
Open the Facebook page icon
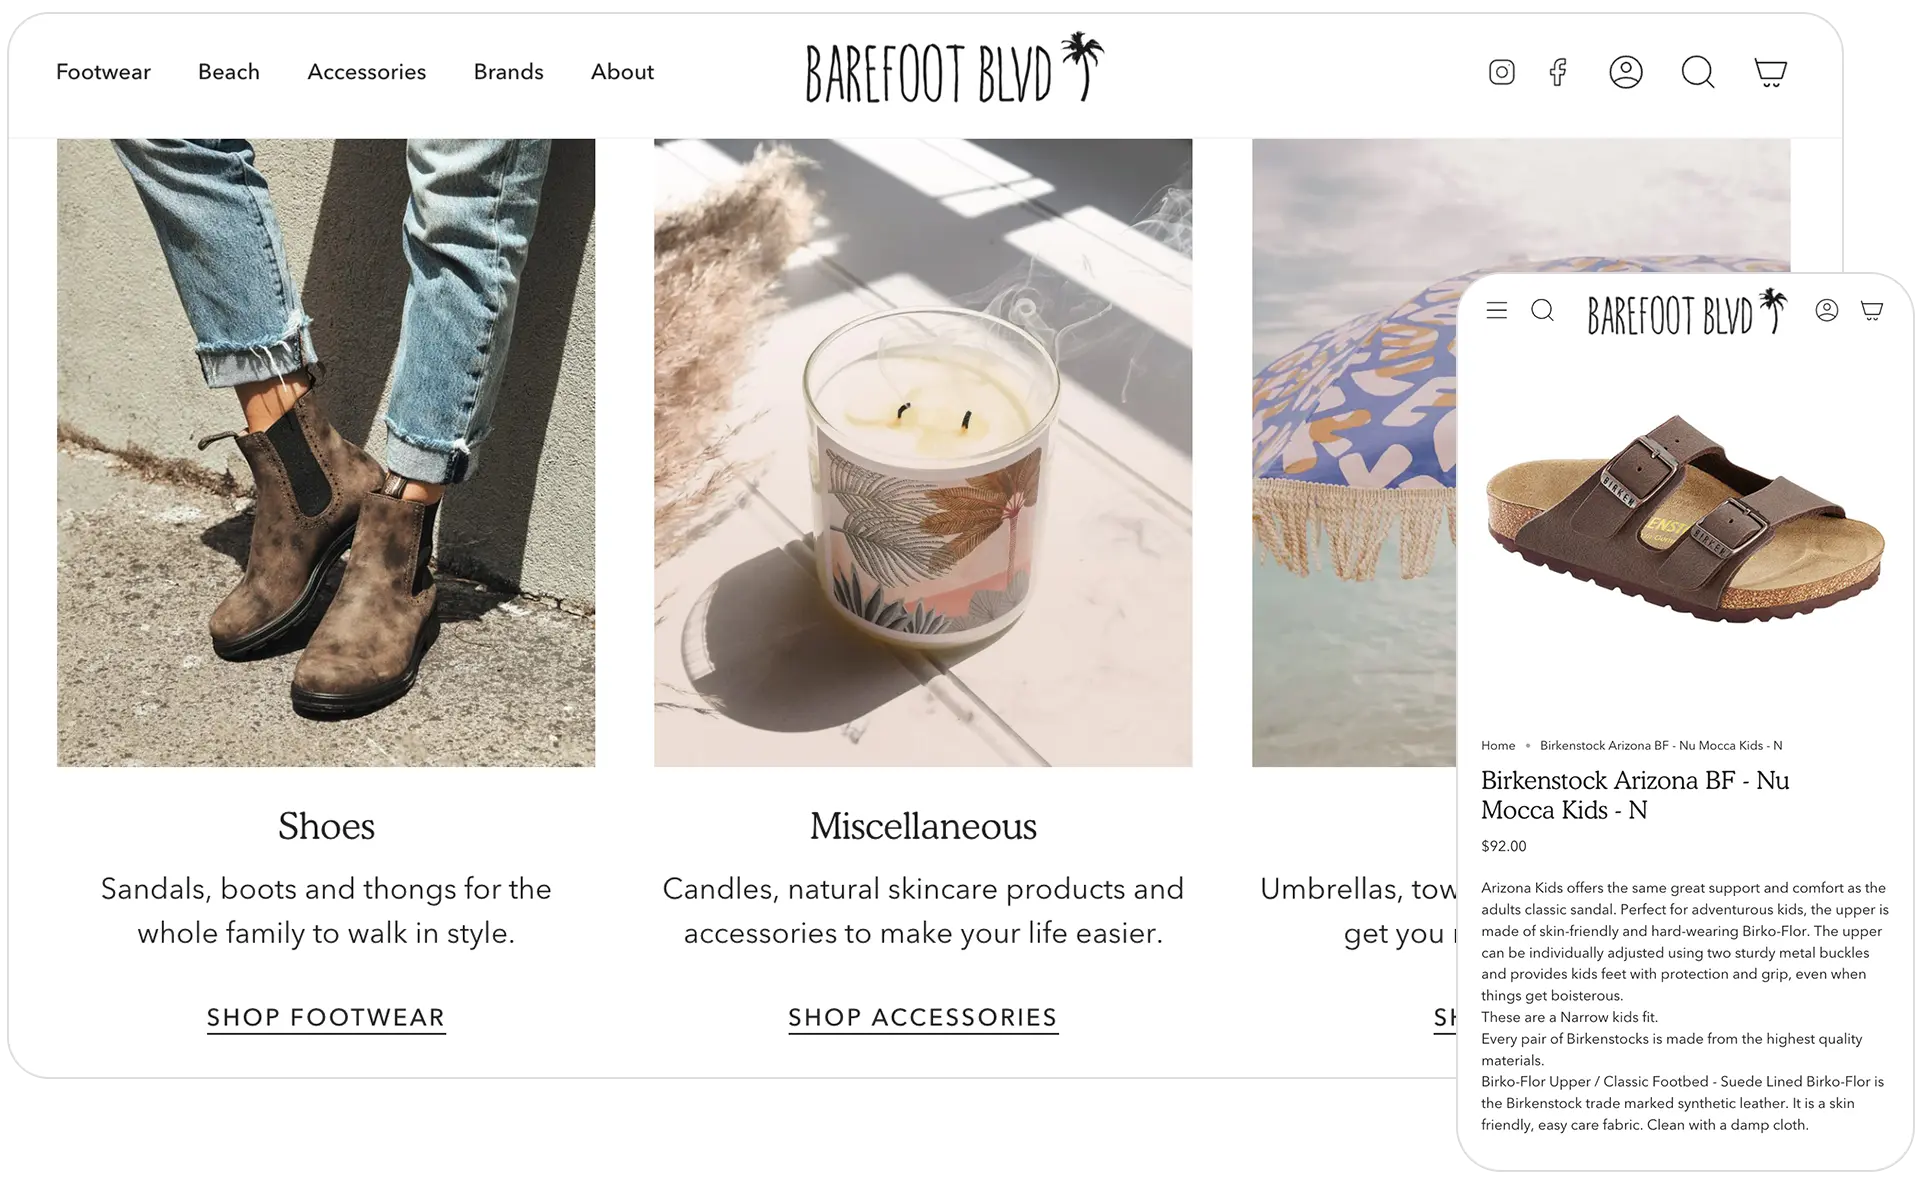point(1558,72)
